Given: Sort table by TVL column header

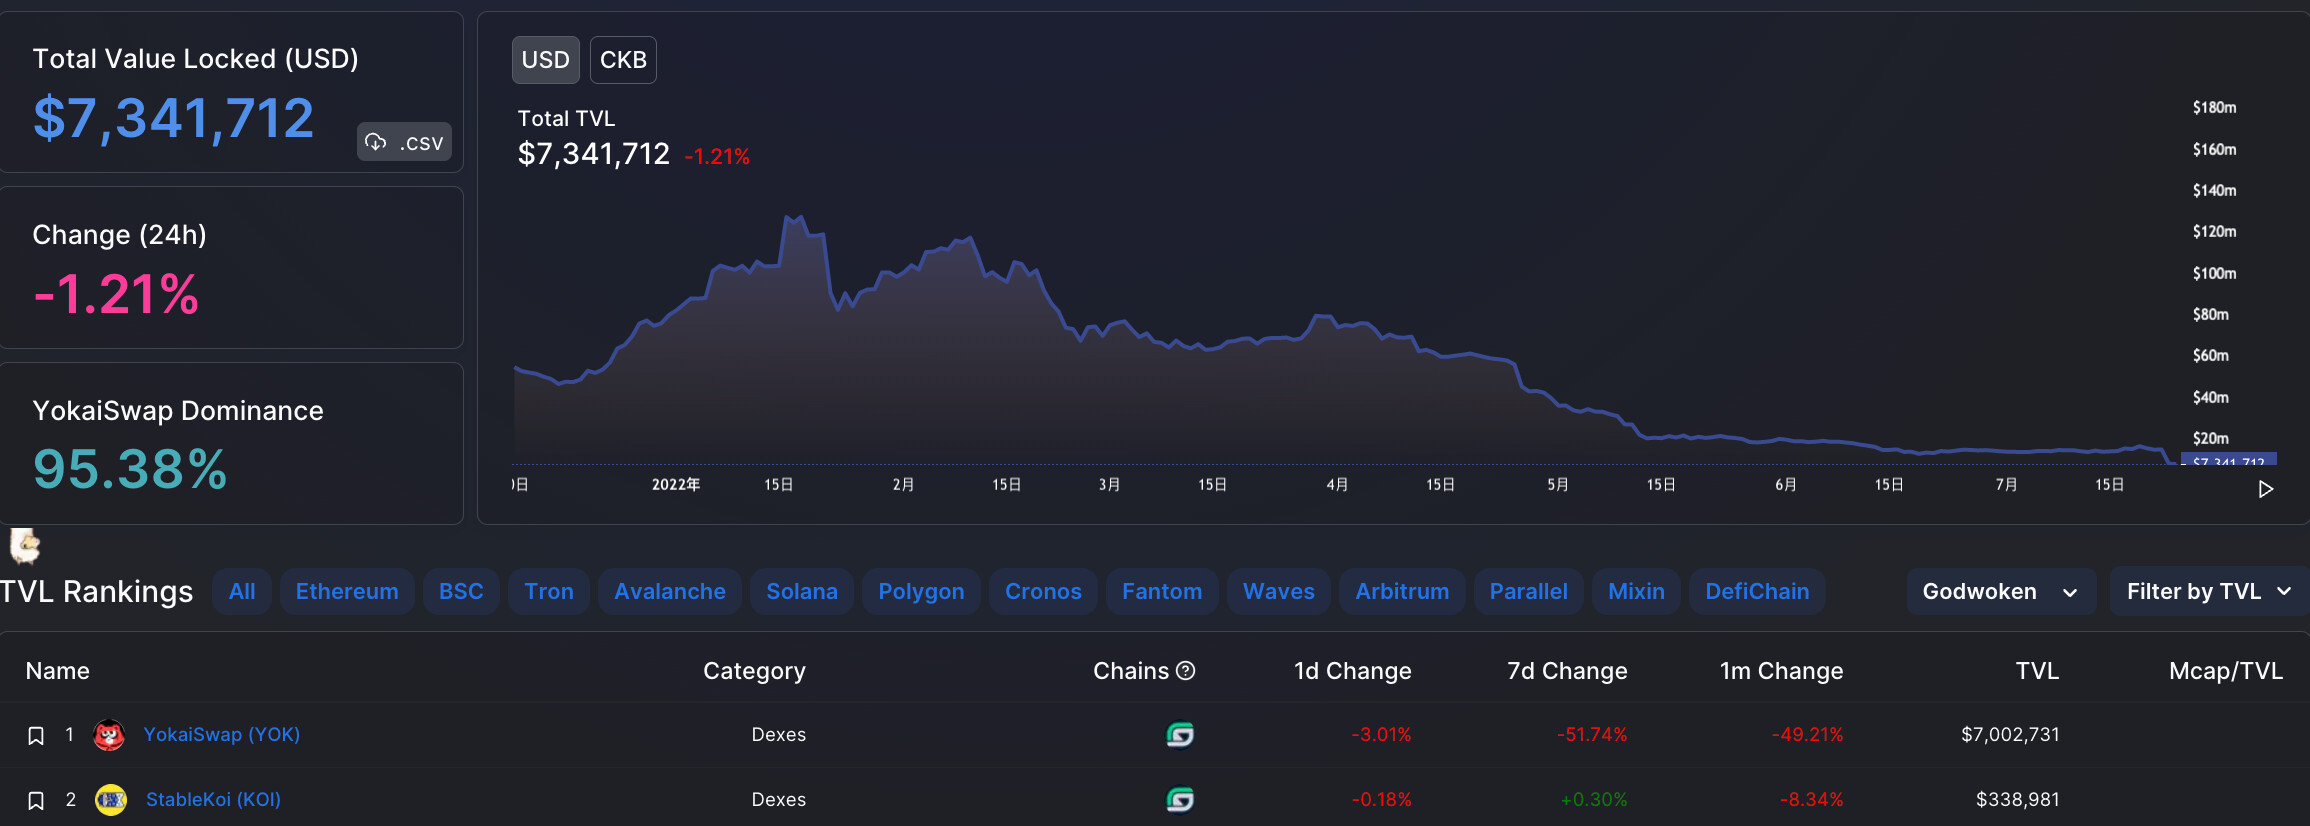Looking at the screenshot, I should coord(2036,671).
